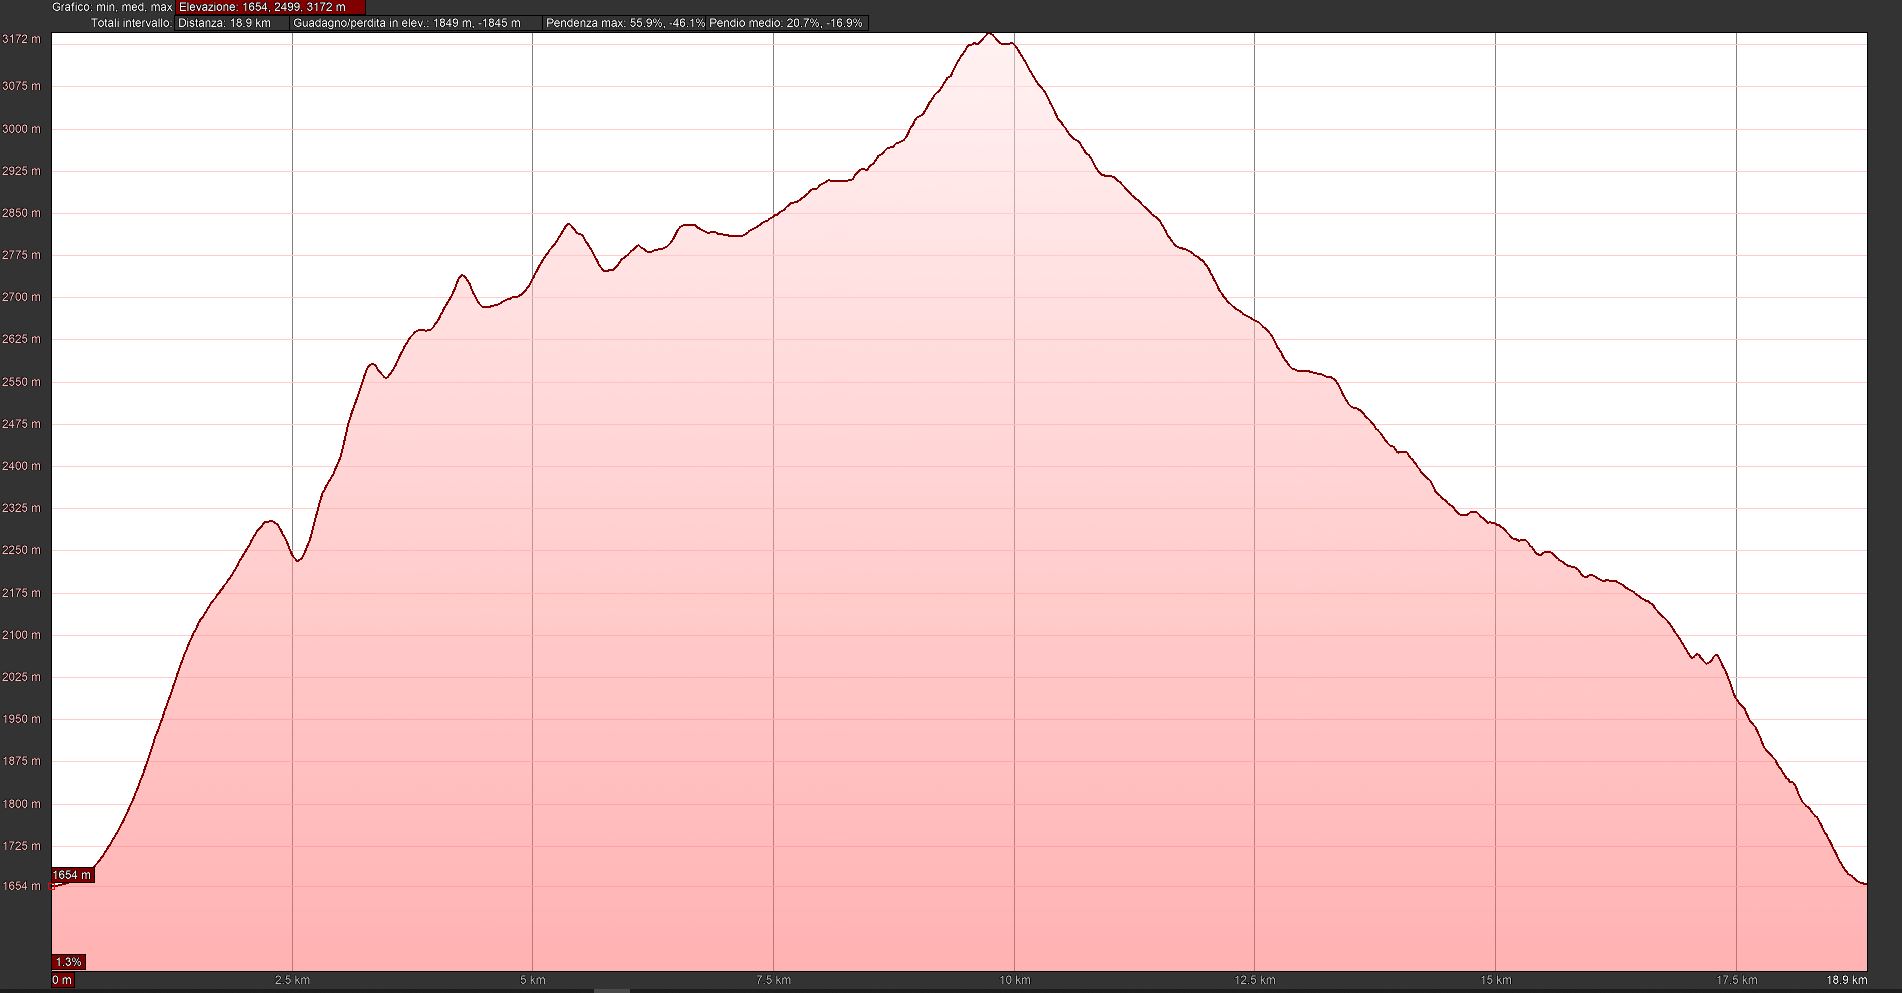Click the 0 m distance cursor tag
This screenshot has height=993, width=1902.
click(62, 980)
